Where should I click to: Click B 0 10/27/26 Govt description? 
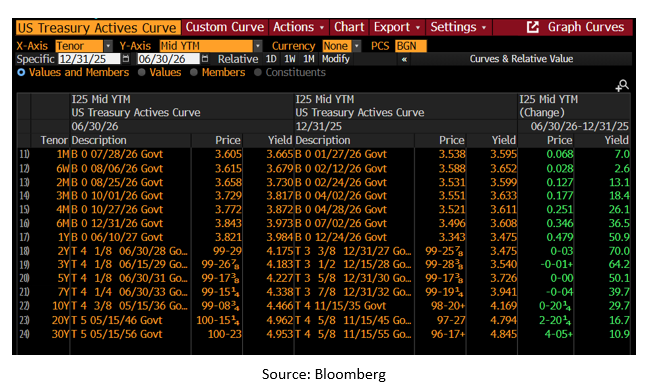[x=117, y=210]
